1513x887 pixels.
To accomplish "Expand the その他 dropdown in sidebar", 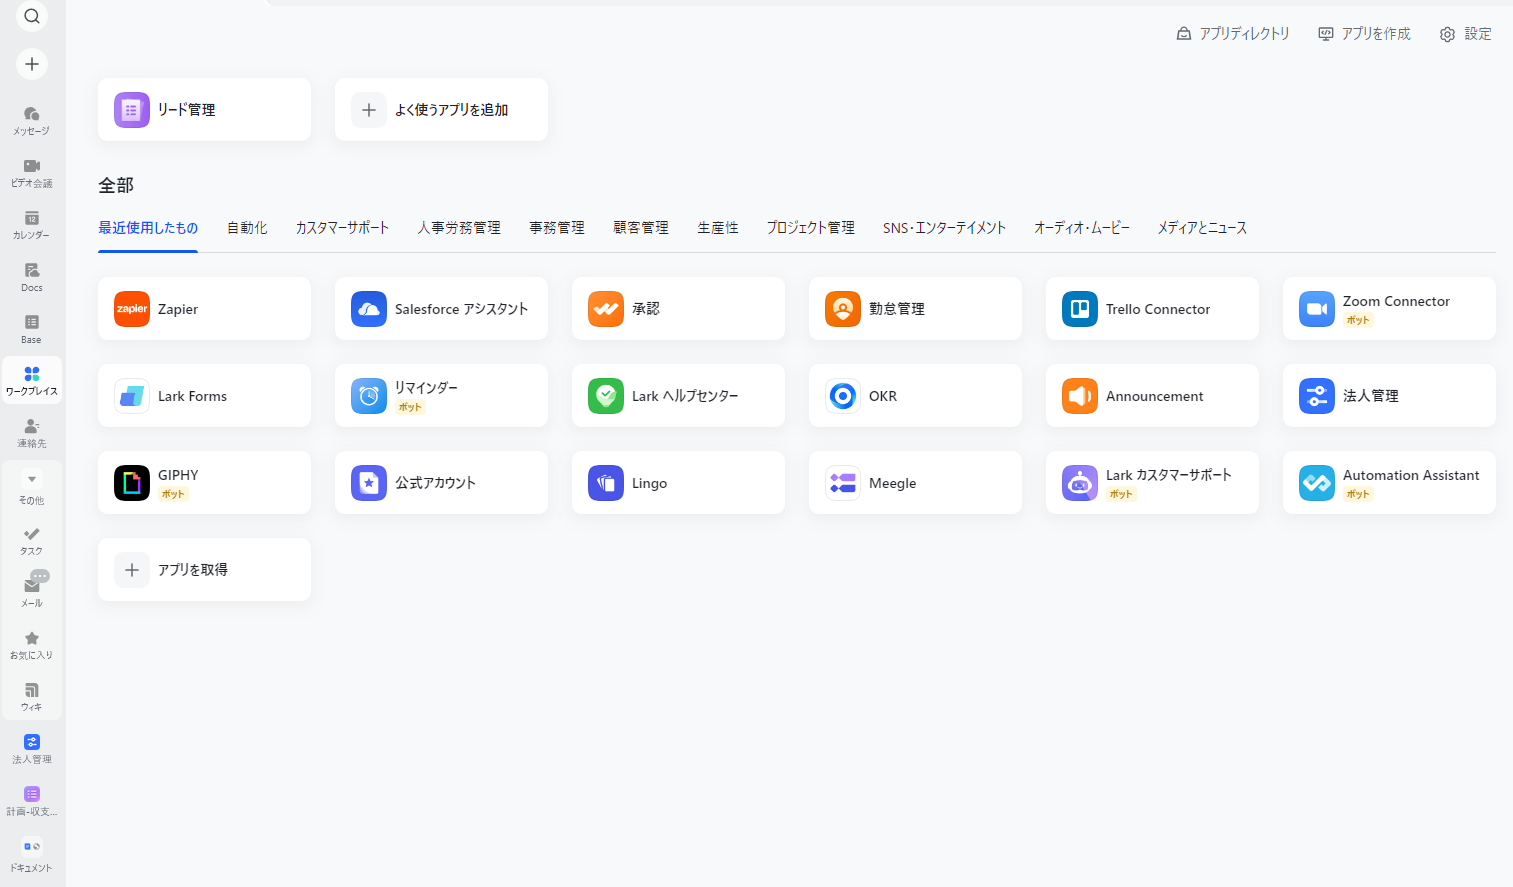I will click(32, 486).
